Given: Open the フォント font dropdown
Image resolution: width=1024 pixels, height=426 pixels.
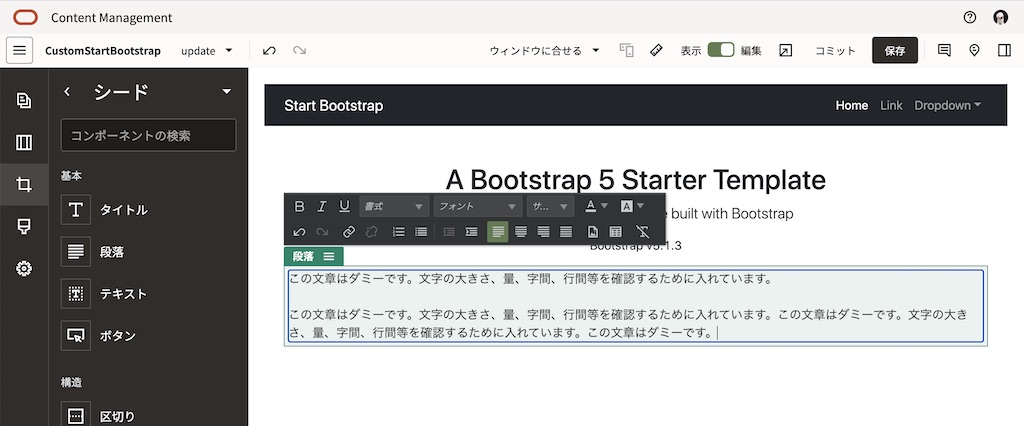Looking at the screenshot, I should coord(477,206).
